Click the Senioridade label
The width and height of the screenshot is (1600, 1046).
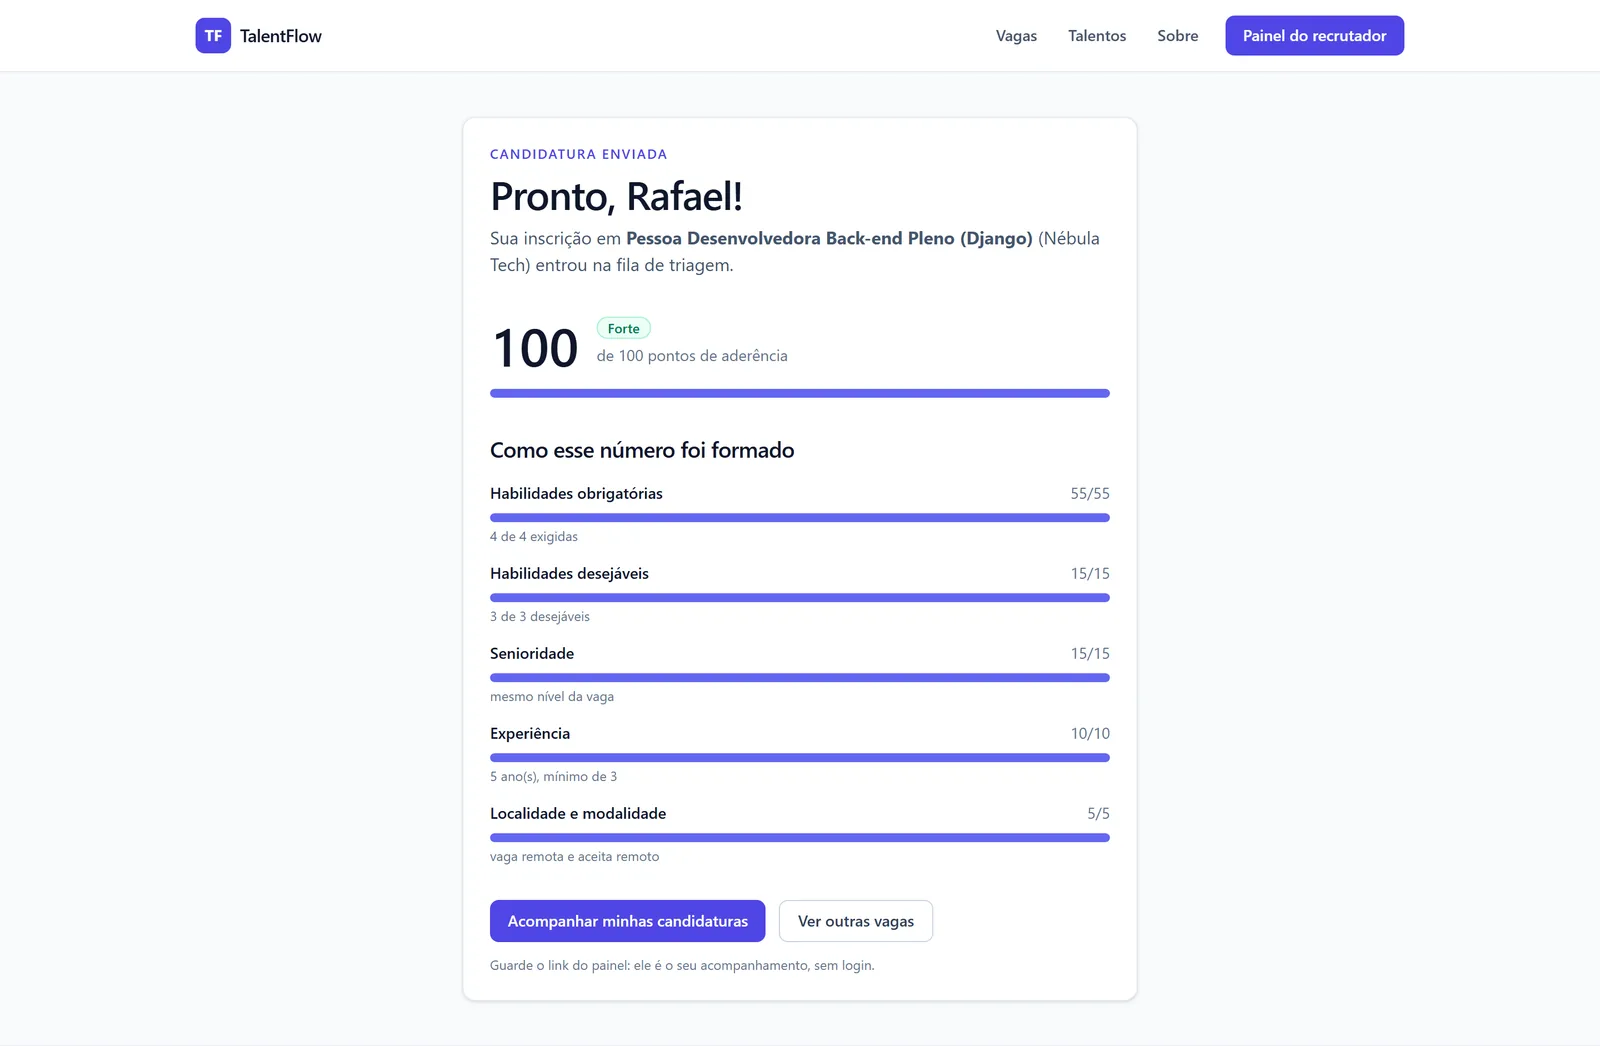click(532, 653)
